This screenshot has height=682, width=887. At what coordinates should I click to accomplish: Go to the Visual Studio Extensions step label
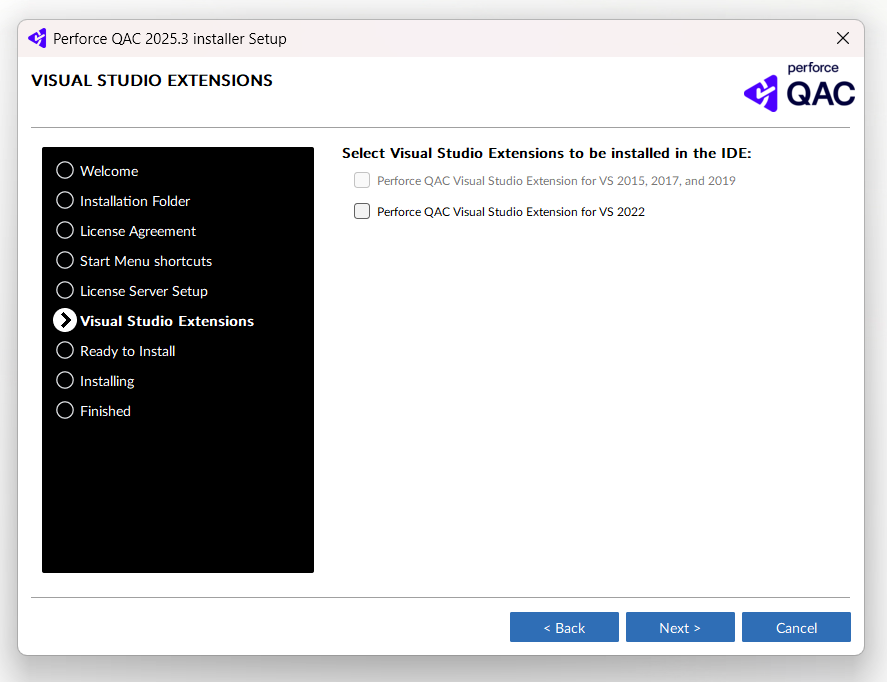167,321
